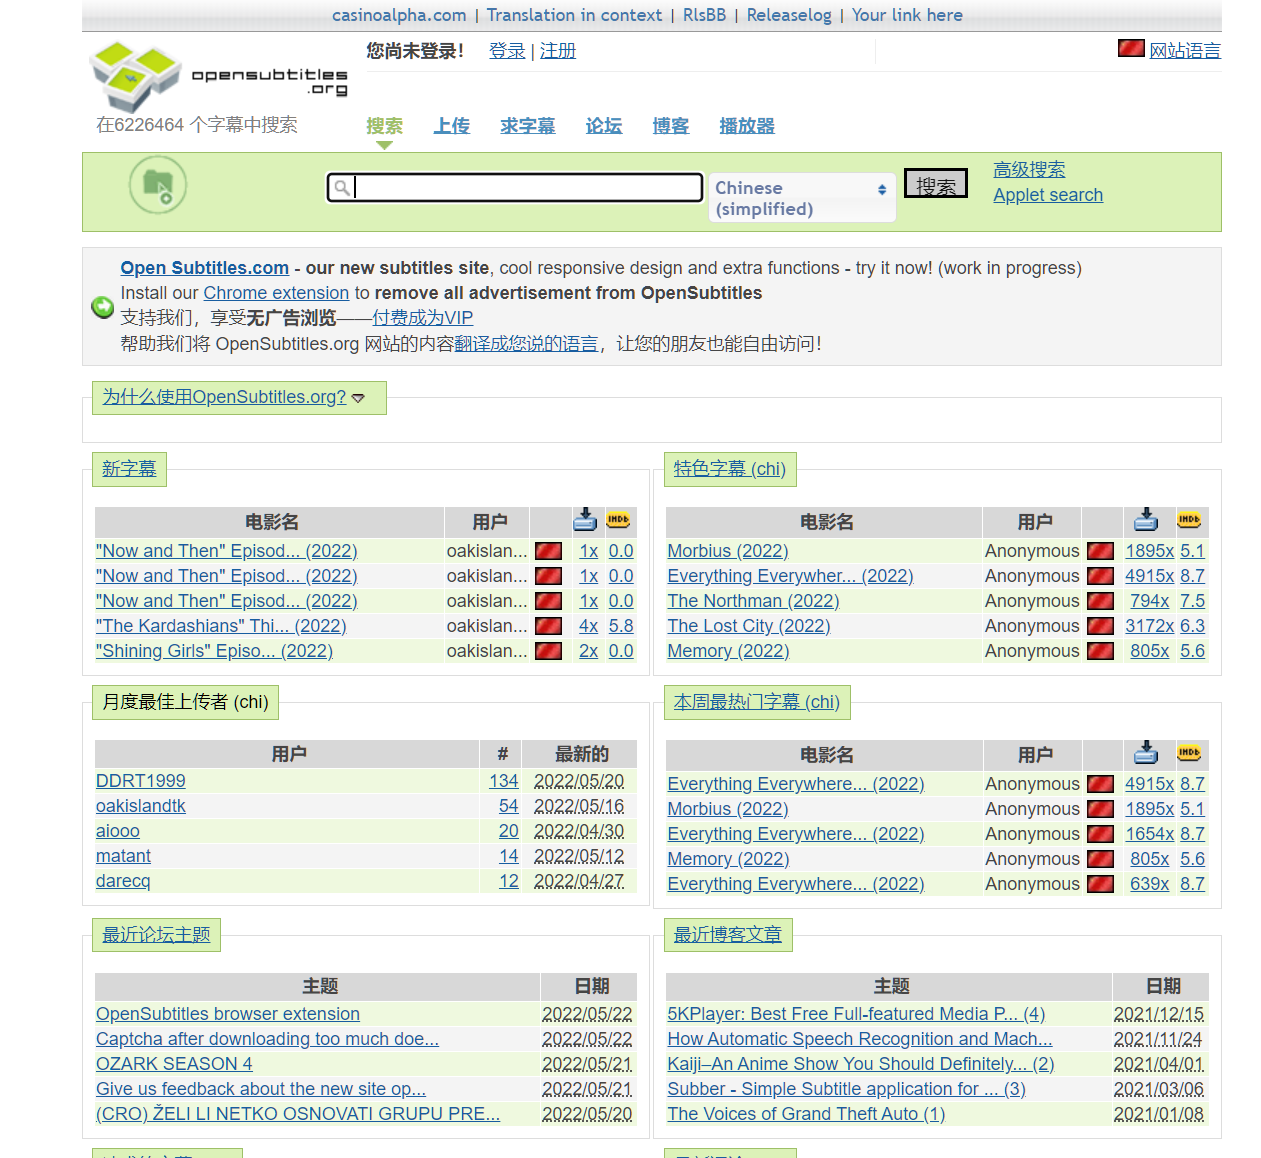Screen dimensions: 1261x1158
Task: Click the Chrome extension link
Action: click(276, 293)
